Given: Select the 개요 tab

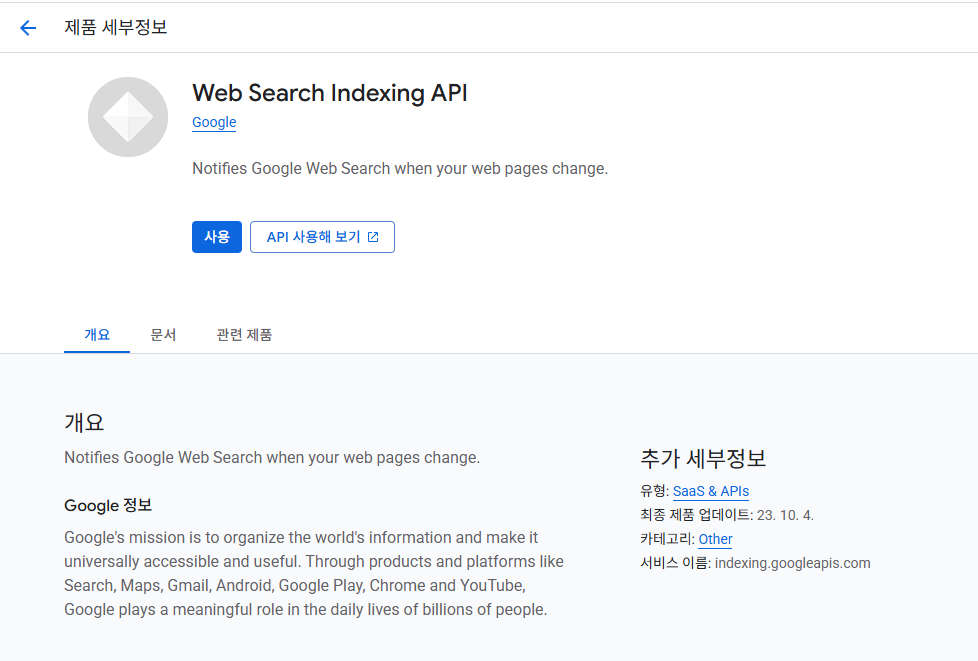Looking at the screenshot, I should [97, 335].
